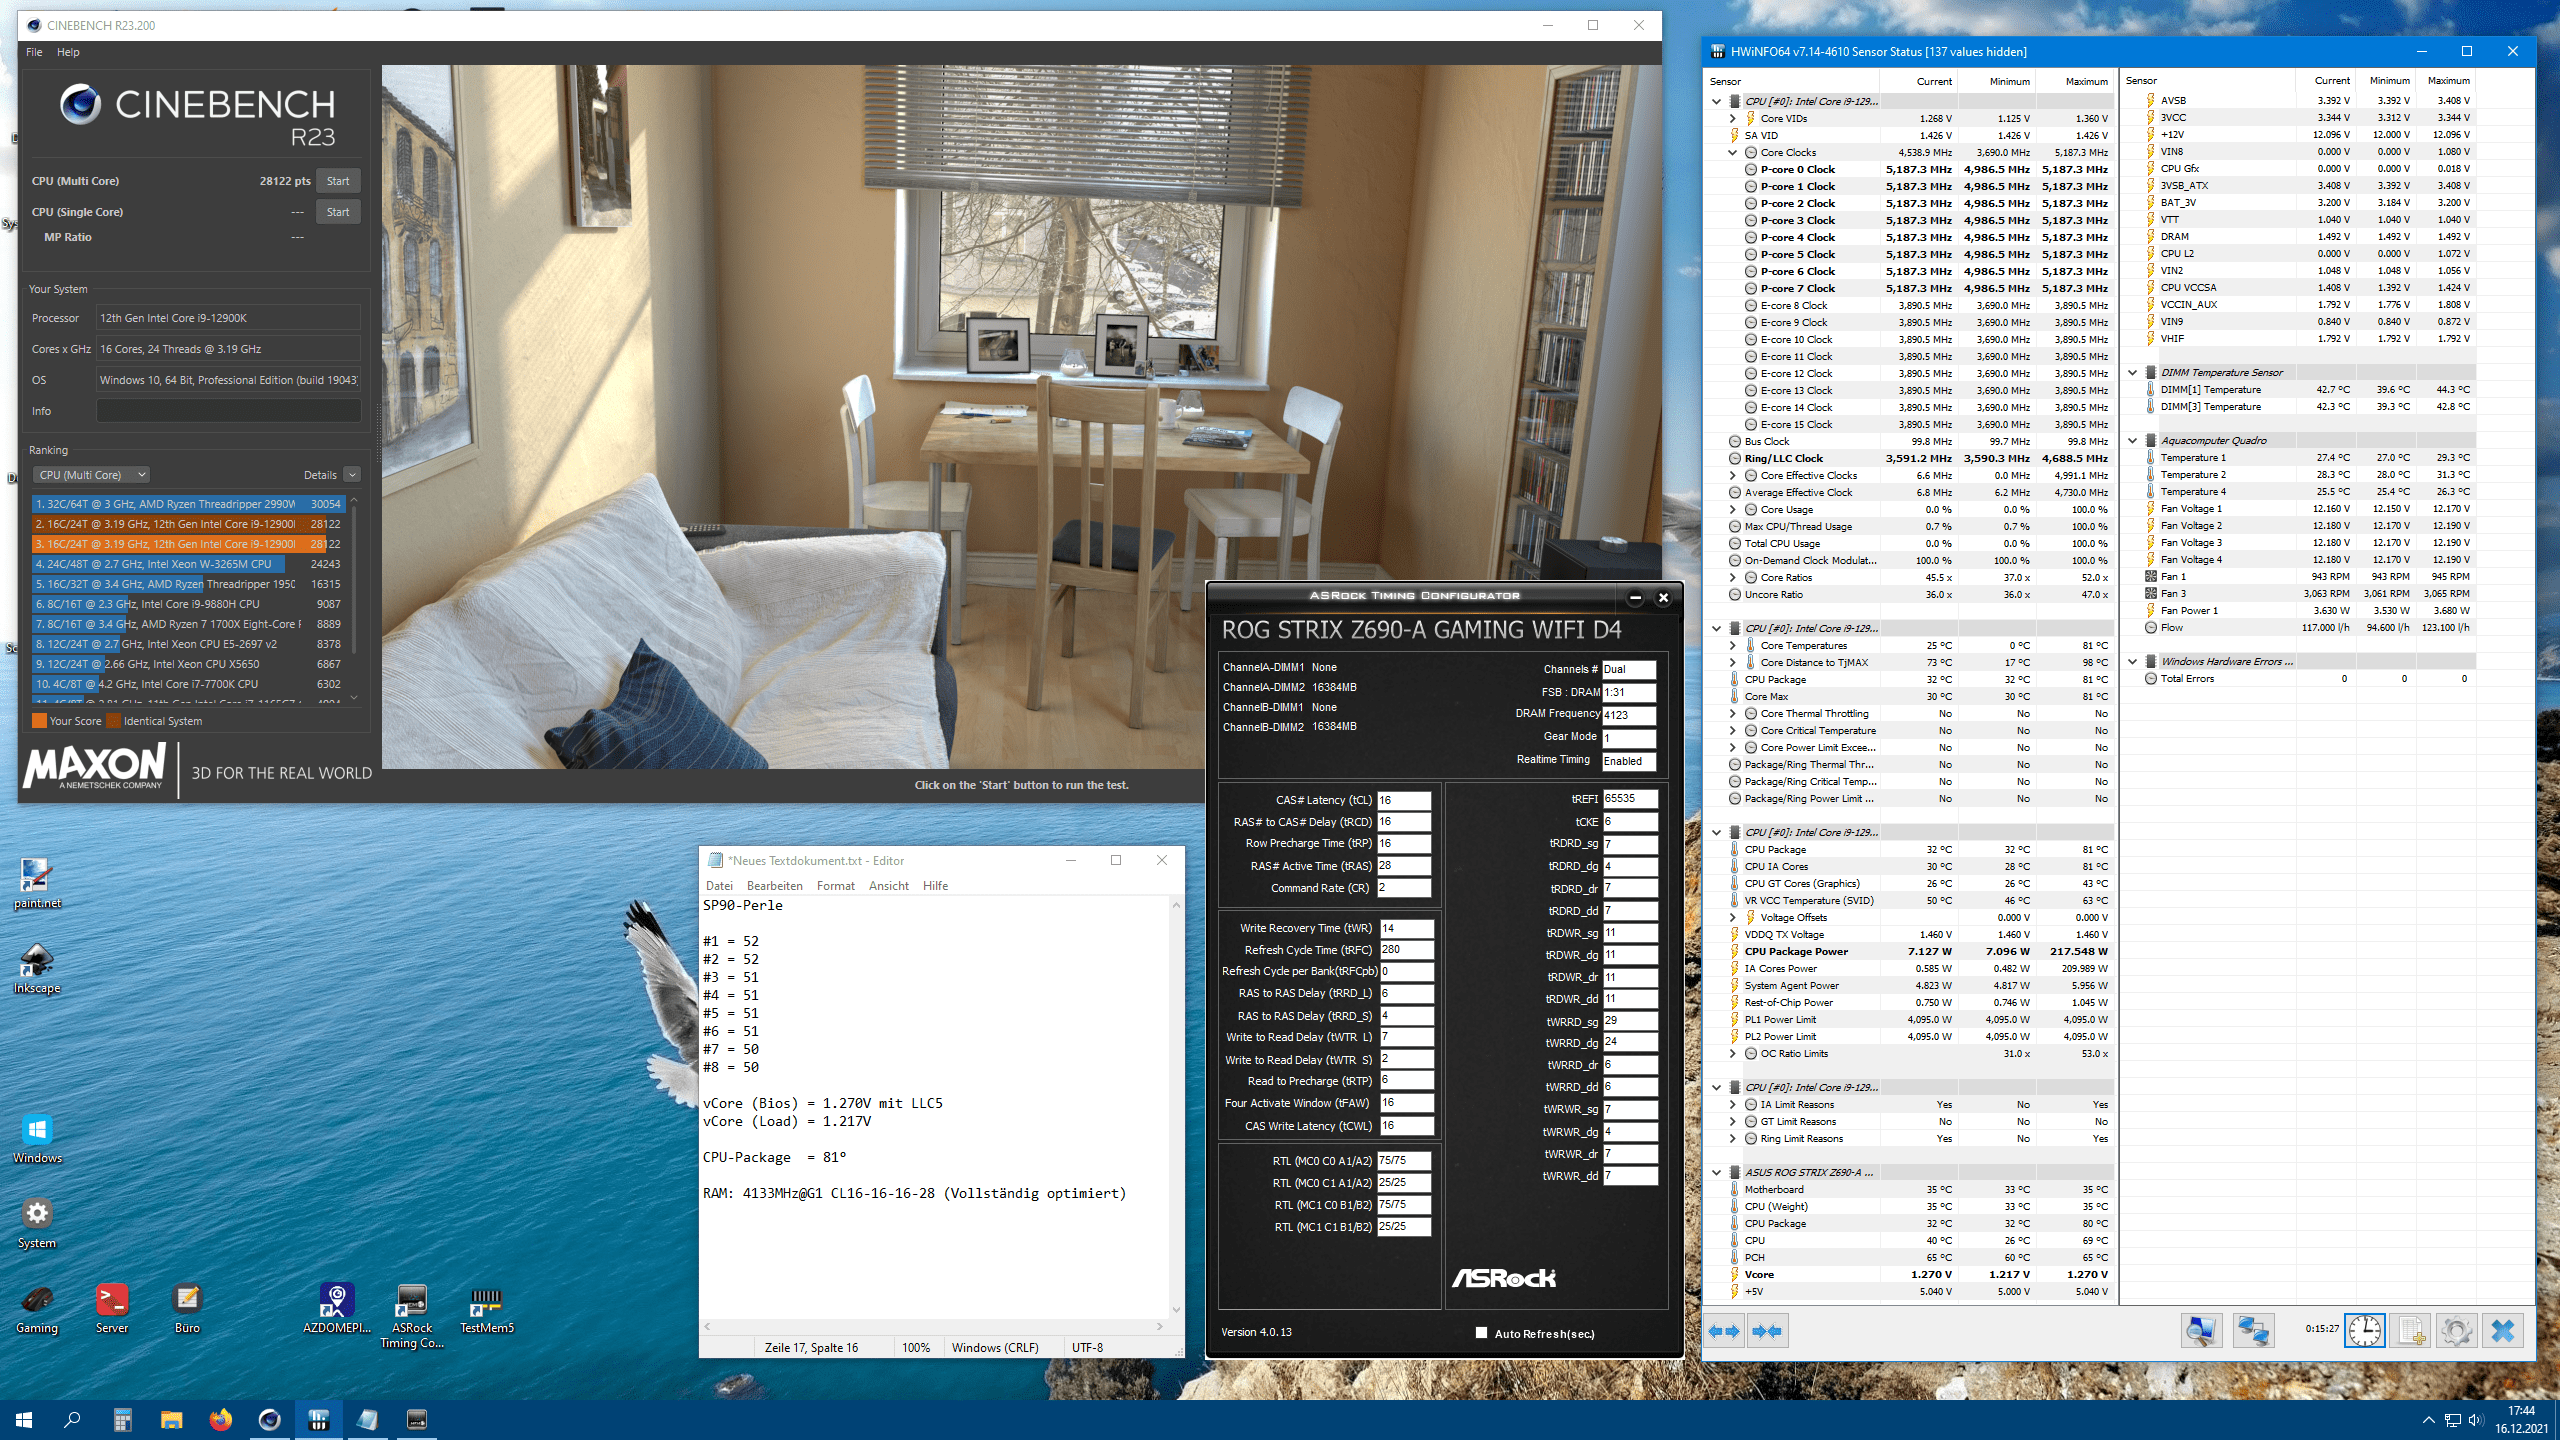Expand Core Temperatures row
The width and height of the screenshot is (2560, 1440).
(x=1733, y=645)
